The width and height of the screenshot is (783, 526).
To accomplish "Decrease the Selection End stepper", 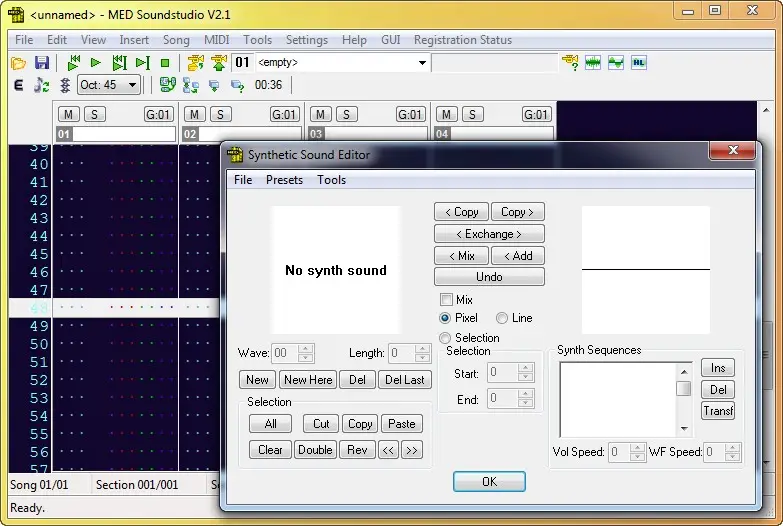I will click(525, 403).
